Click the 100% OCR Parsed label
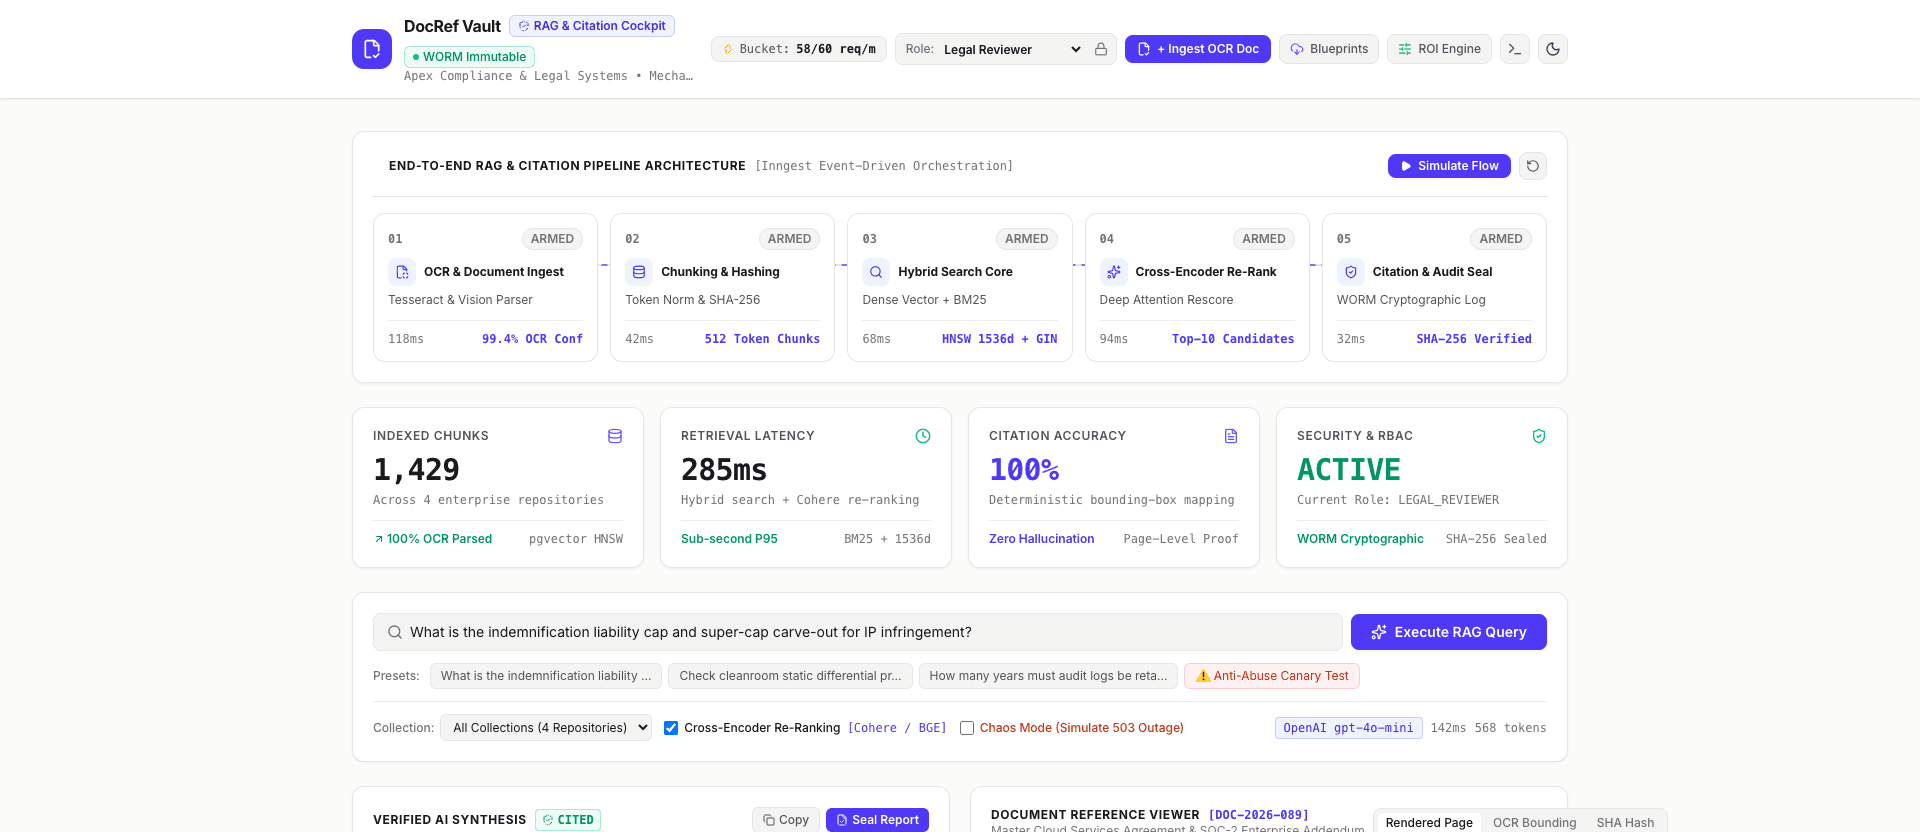1920x832 pixels. [x=439, y=539]
